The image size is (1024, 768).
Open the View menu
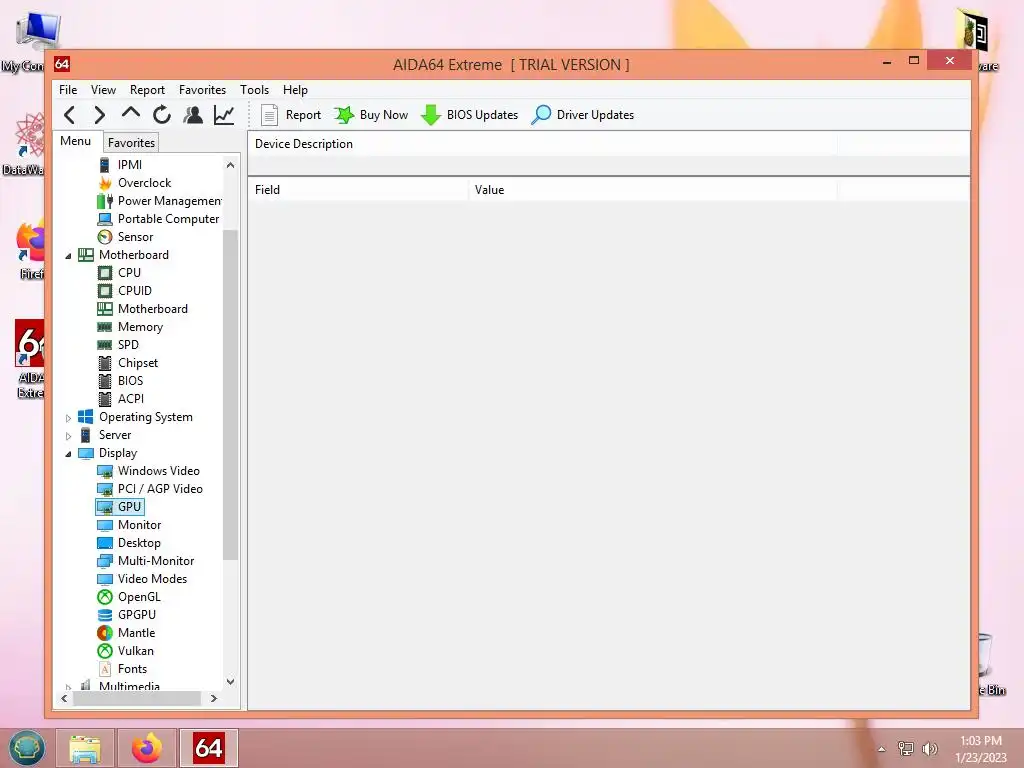click(x=103, y=89)
